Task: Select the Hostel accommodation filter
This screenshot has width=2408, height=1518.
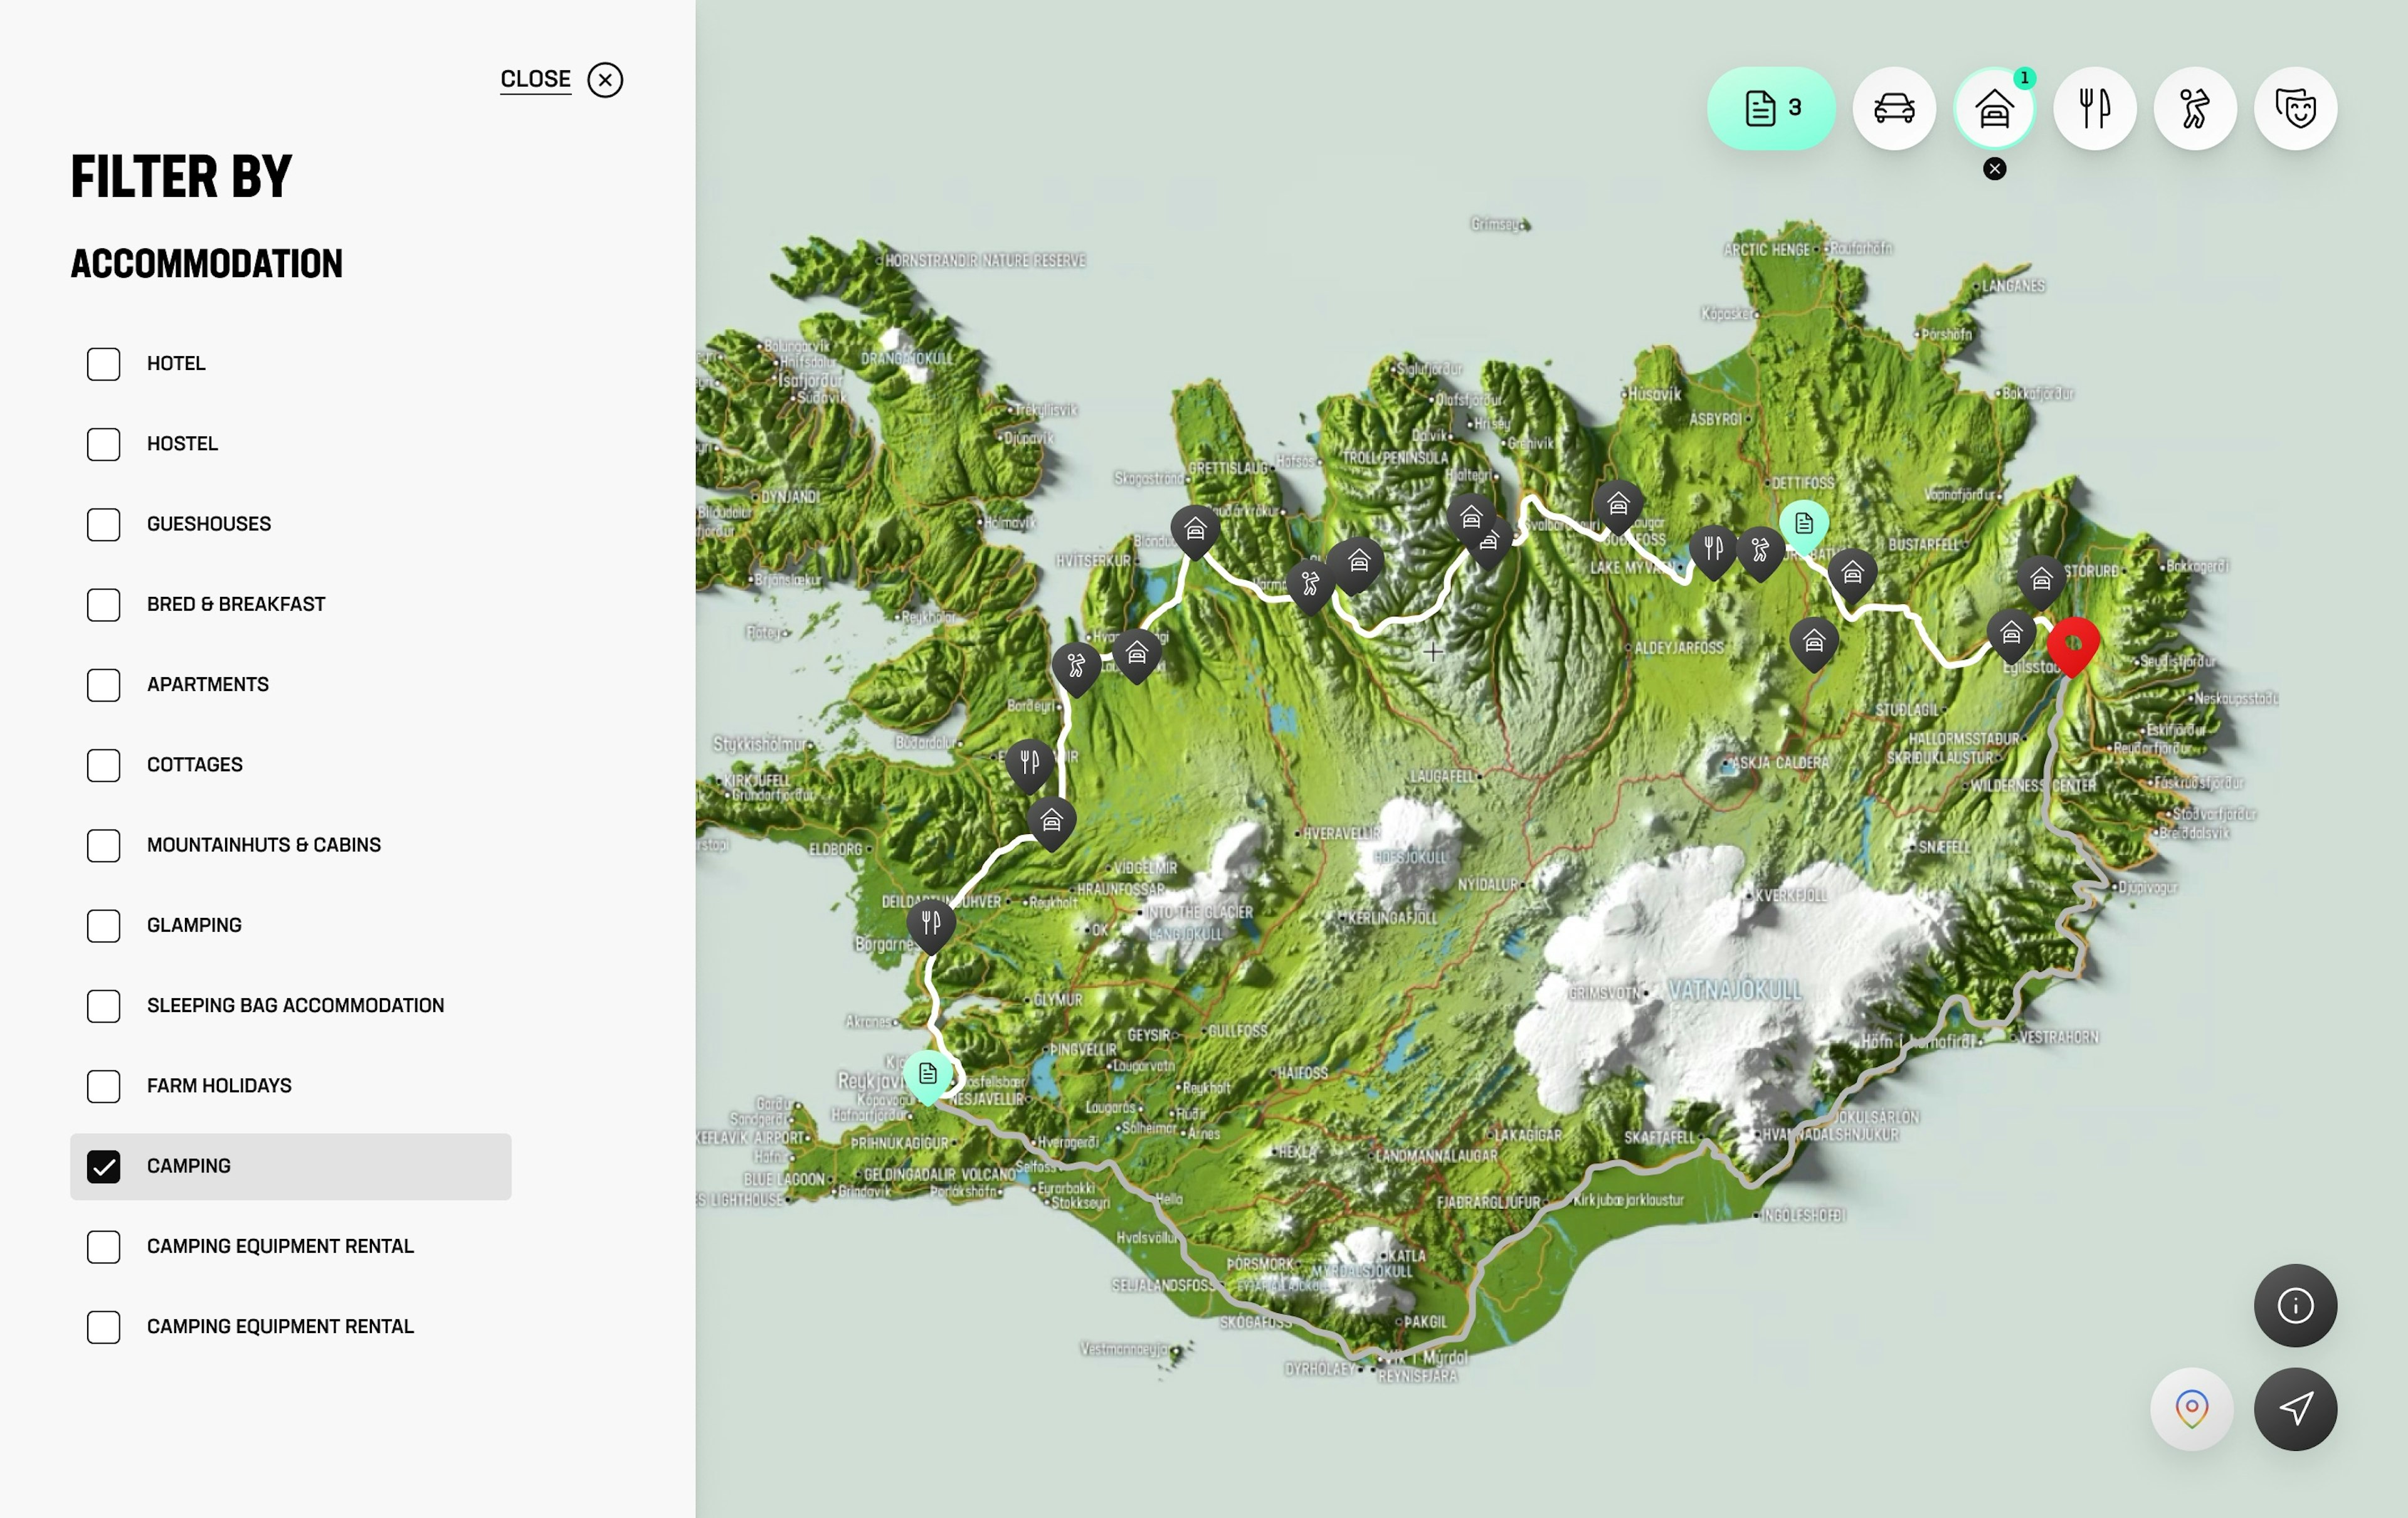Action: pos(103,443)
